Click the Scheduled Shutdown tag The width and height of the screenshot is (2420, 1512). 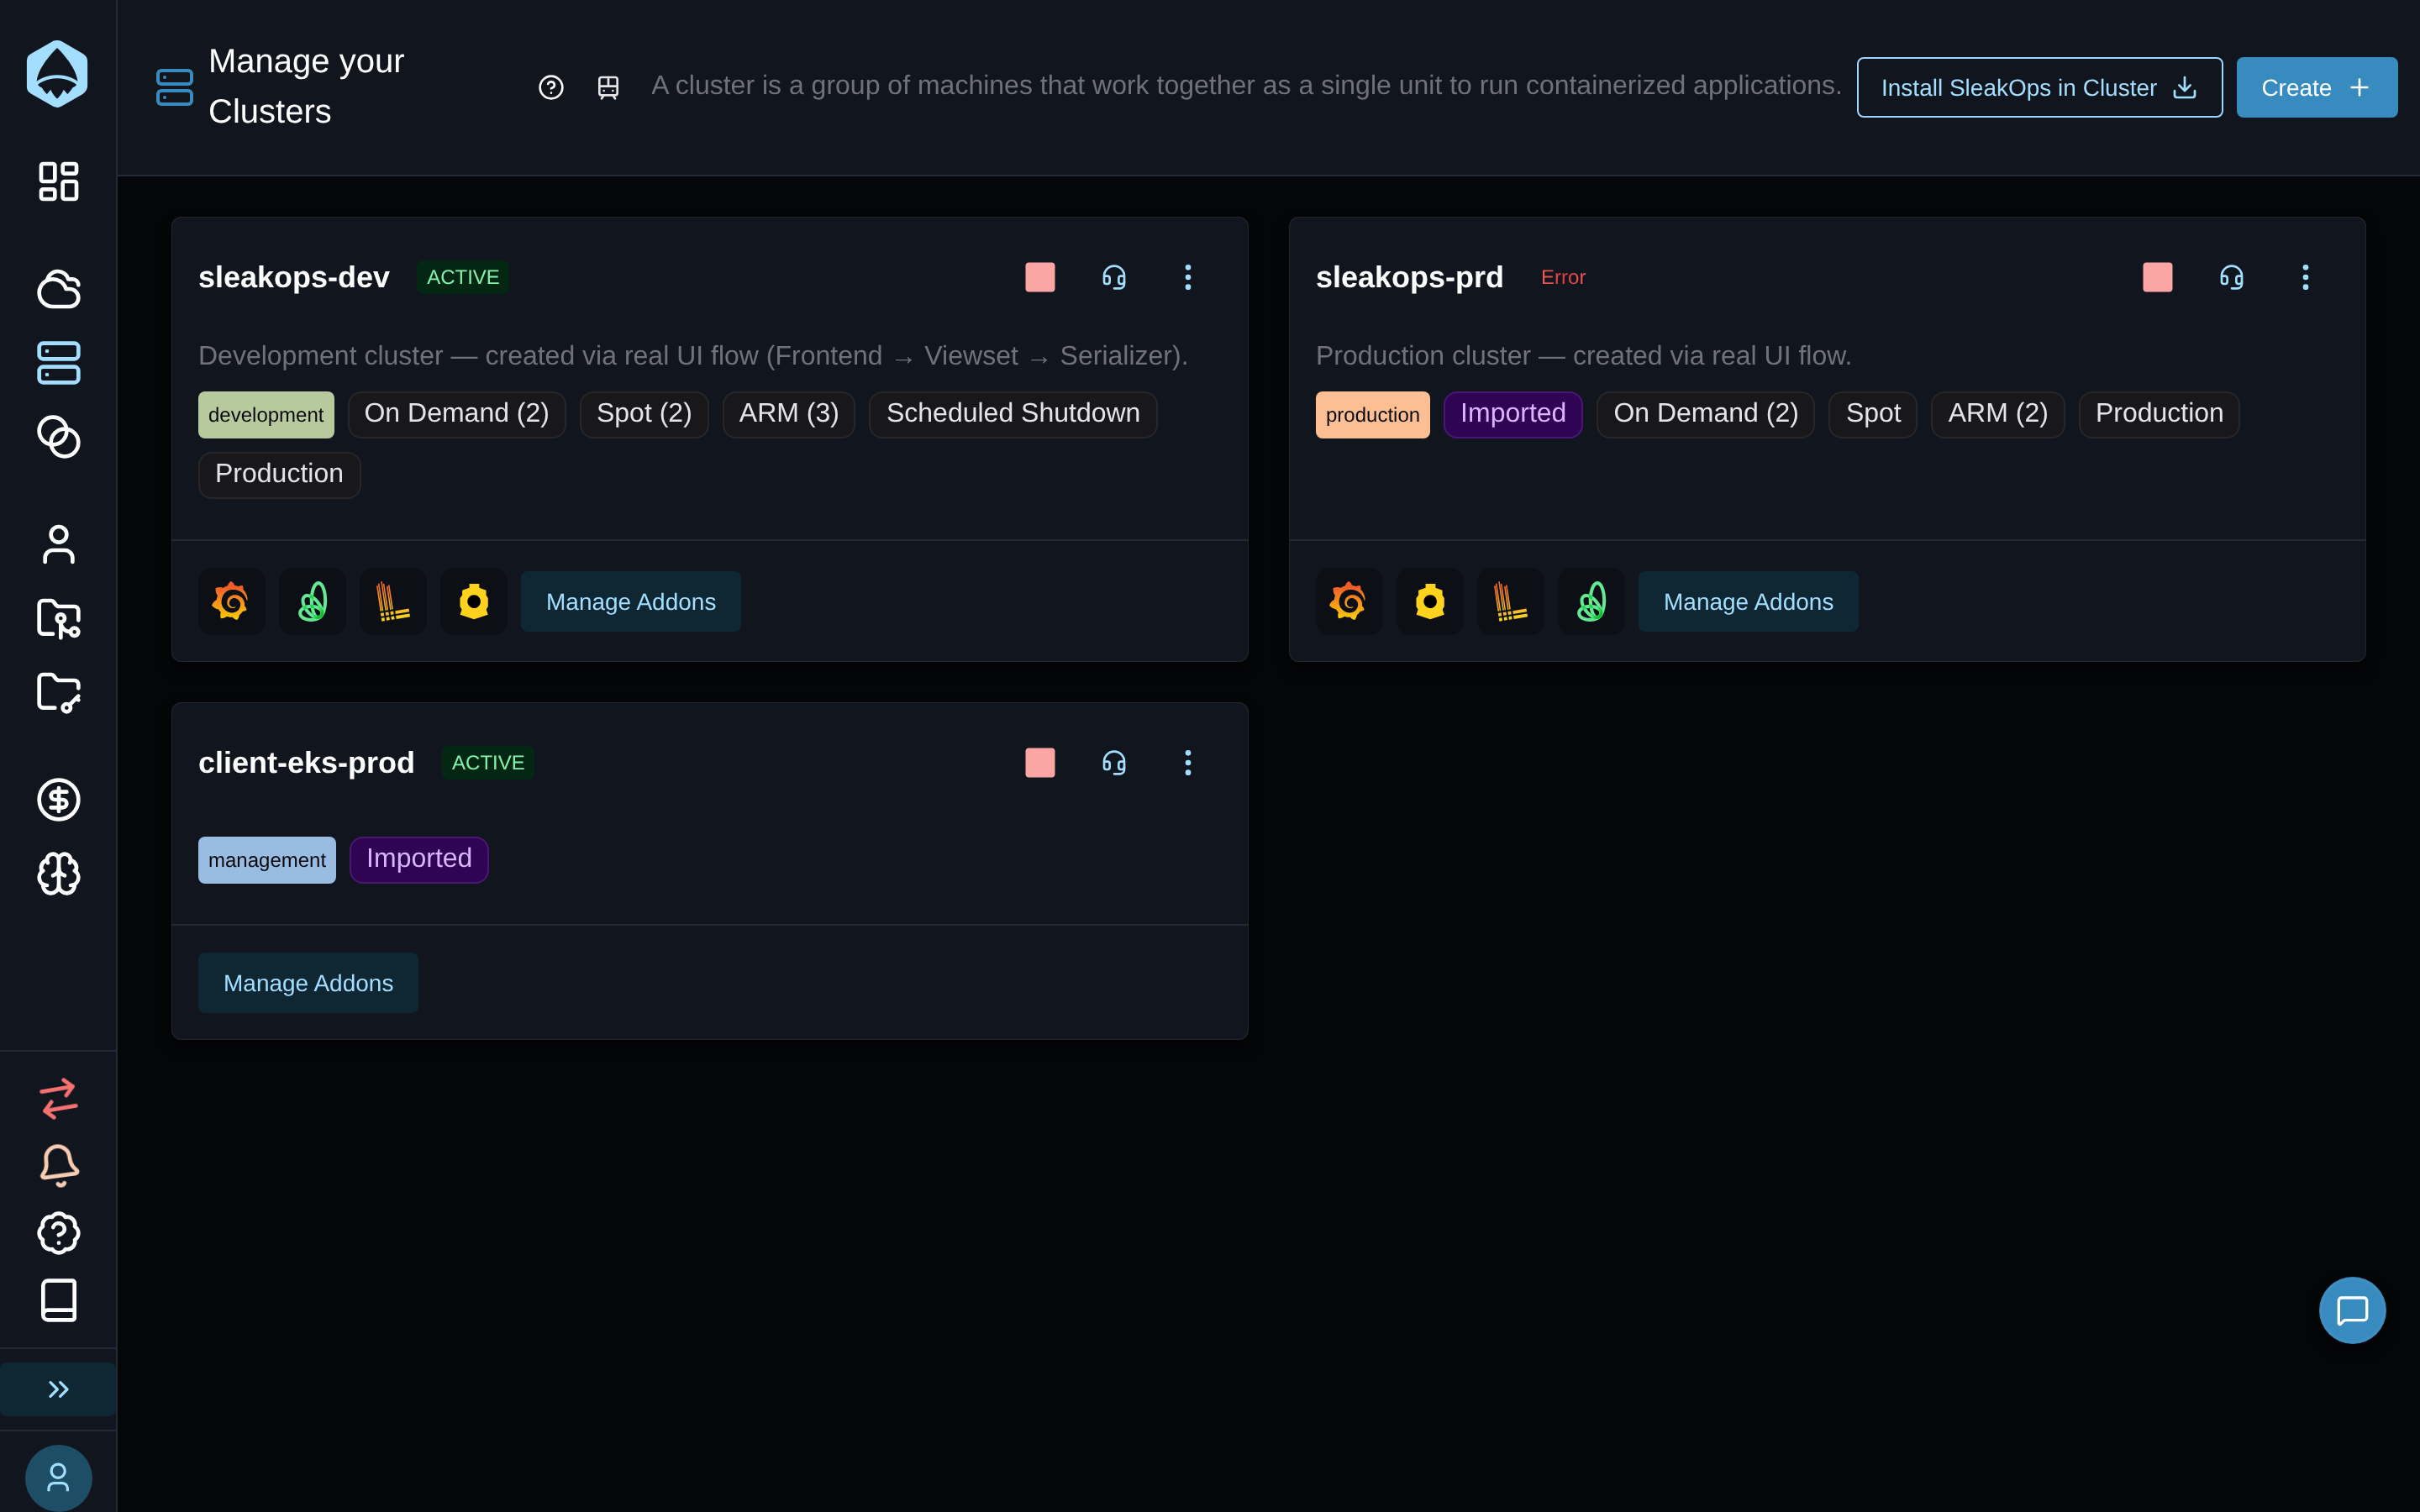point(1013,414)
